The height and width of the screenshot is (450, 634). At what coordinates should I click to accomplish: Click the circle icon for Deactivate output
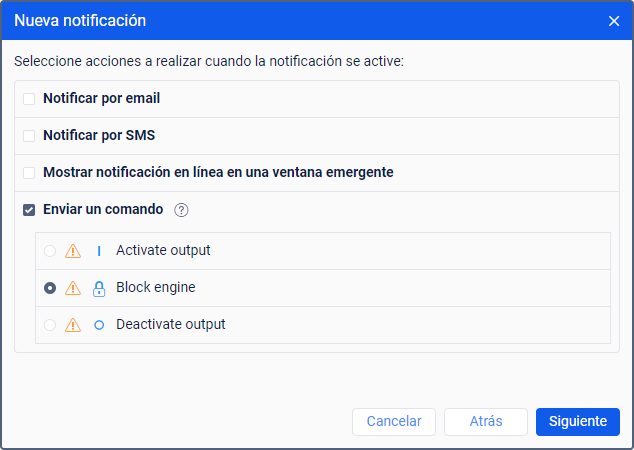pyautogui.click(x=99, y=325)
